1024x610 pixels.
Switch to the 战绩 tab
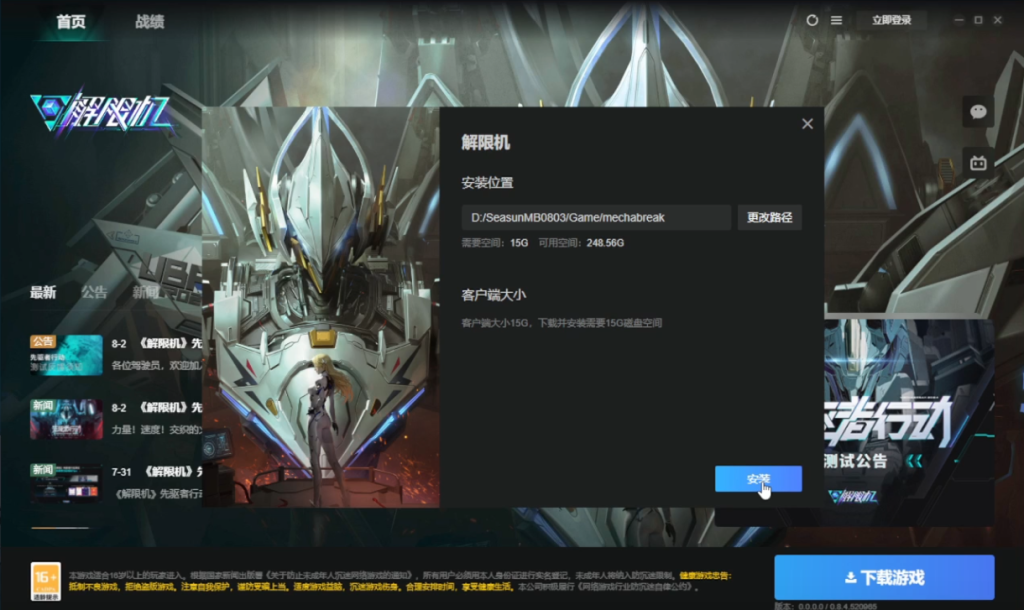tap(150, 21)
